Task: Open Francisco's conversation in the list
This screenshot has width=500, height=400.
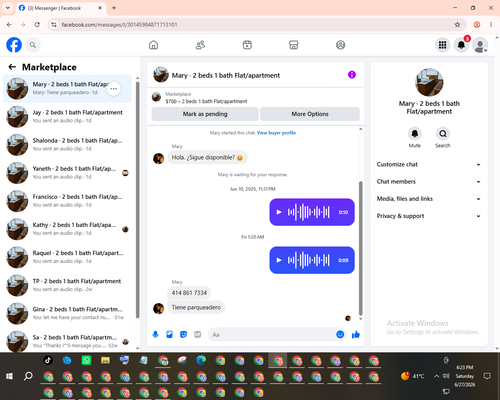Action: pos(67,201)
